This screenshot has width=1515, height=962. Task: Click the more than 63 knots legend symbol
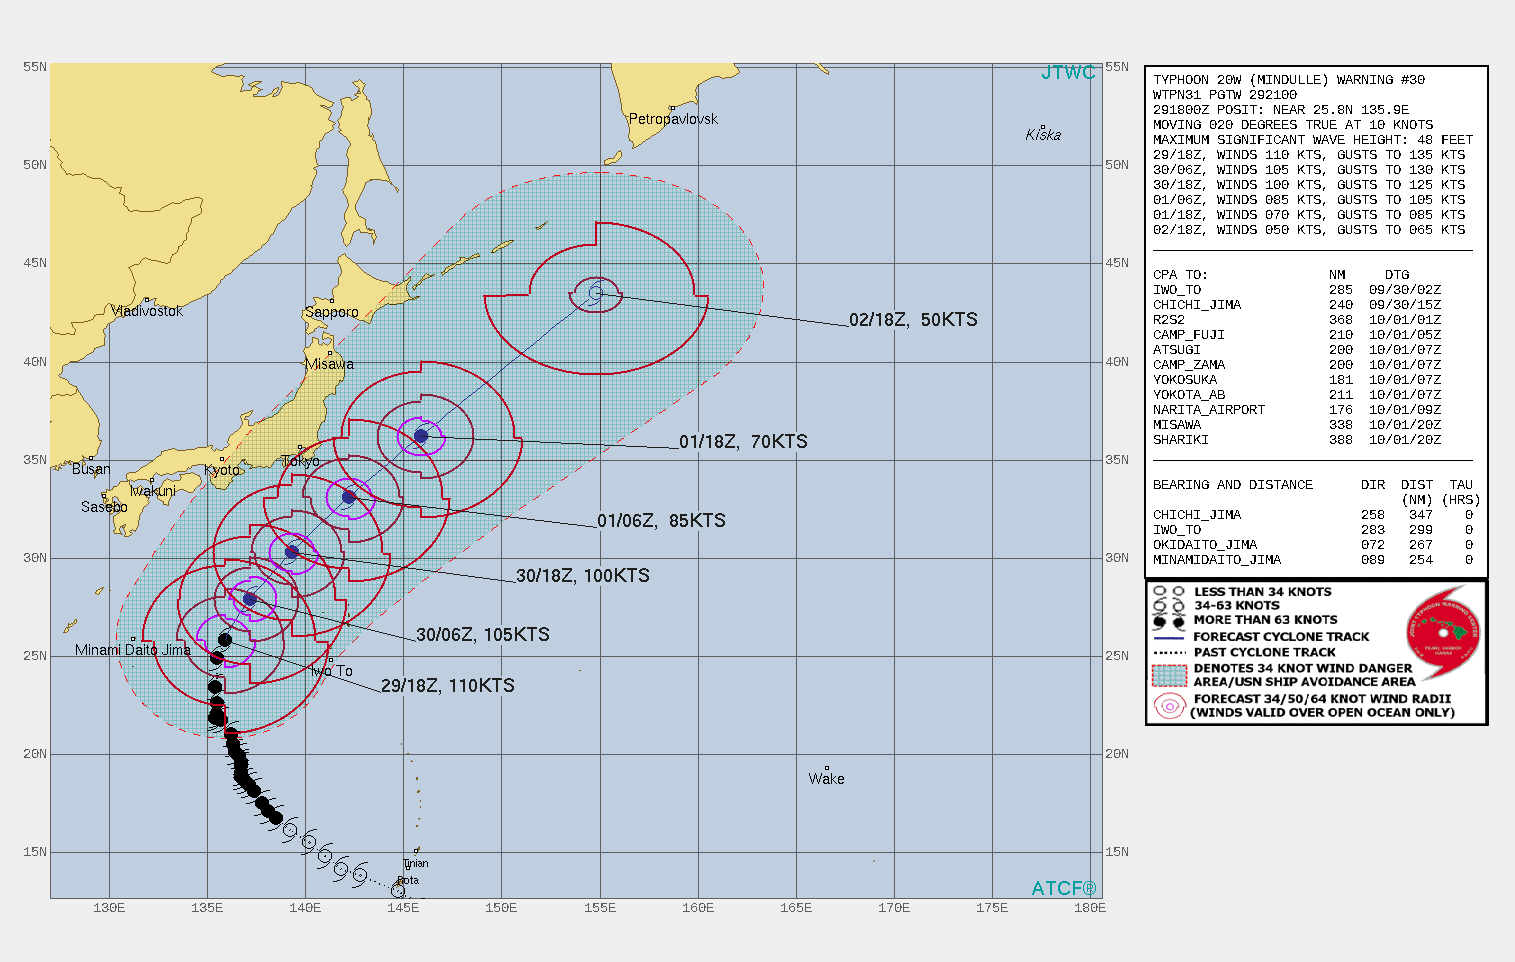coord(1168,620)
